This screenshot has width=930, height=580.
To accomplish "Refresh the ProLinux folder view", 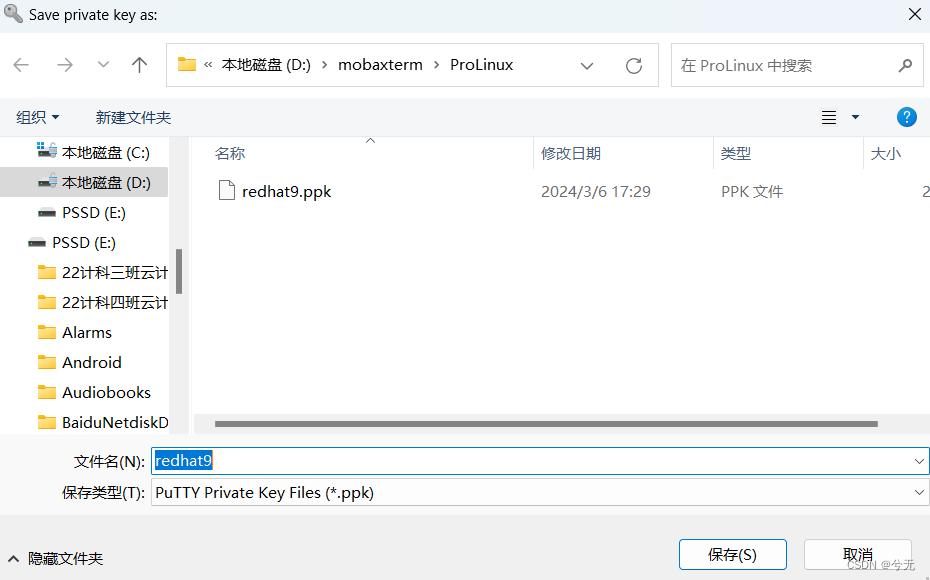I will pyautogui.click(x=634, y=65).
